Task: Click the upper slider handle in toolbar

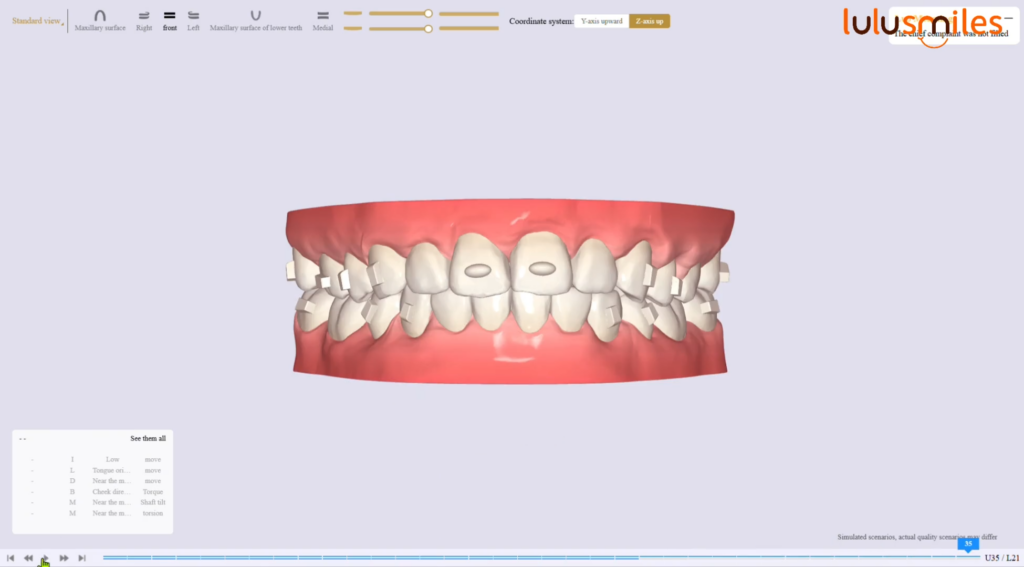Action: point(428,13)
